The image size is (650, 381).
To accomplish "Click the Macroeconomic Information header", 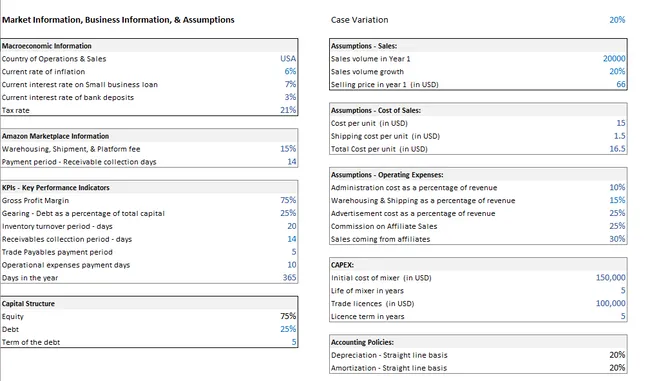I will click(46, 46).
